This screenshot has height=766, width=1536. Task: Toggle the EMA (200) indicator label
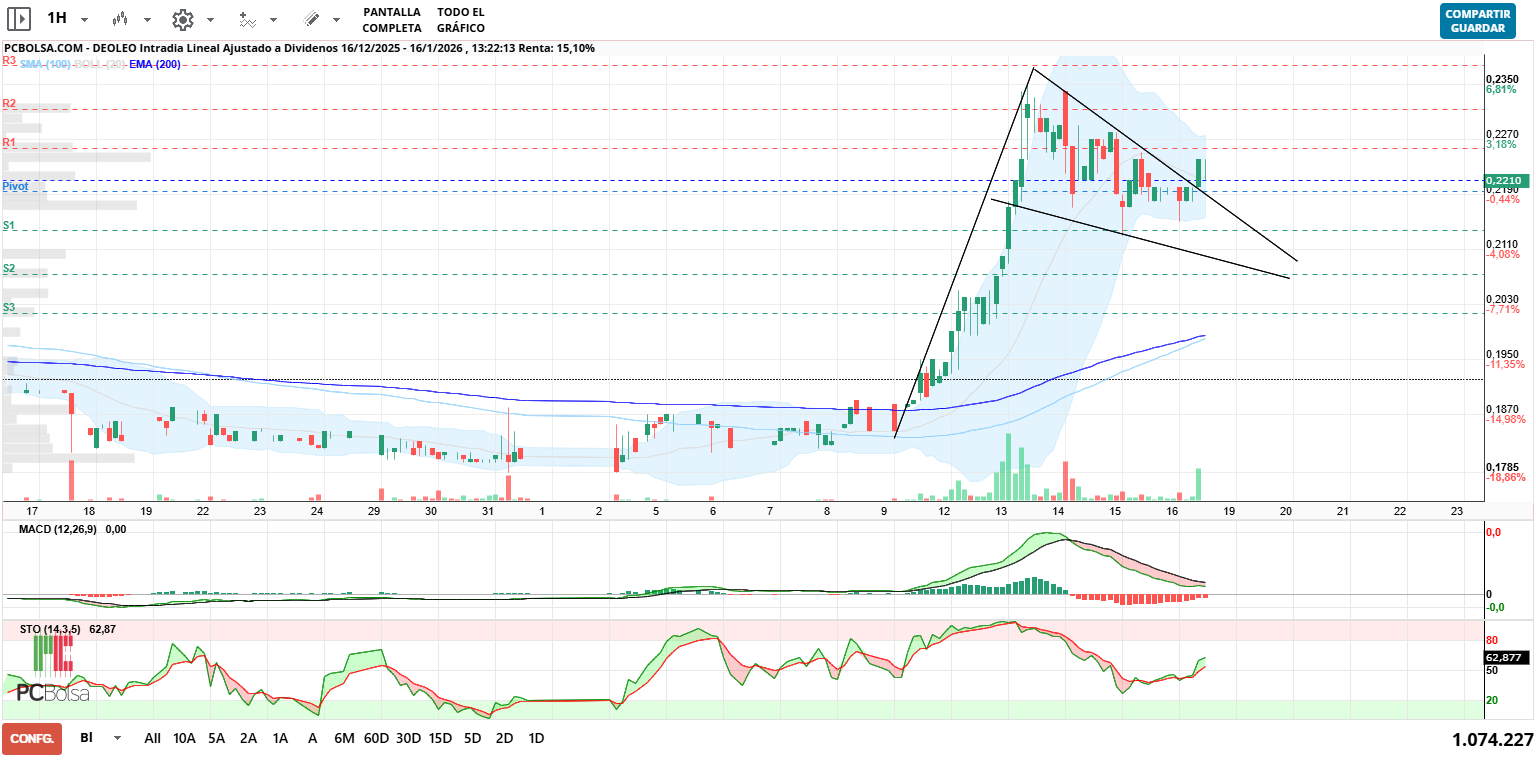[155, 64]
